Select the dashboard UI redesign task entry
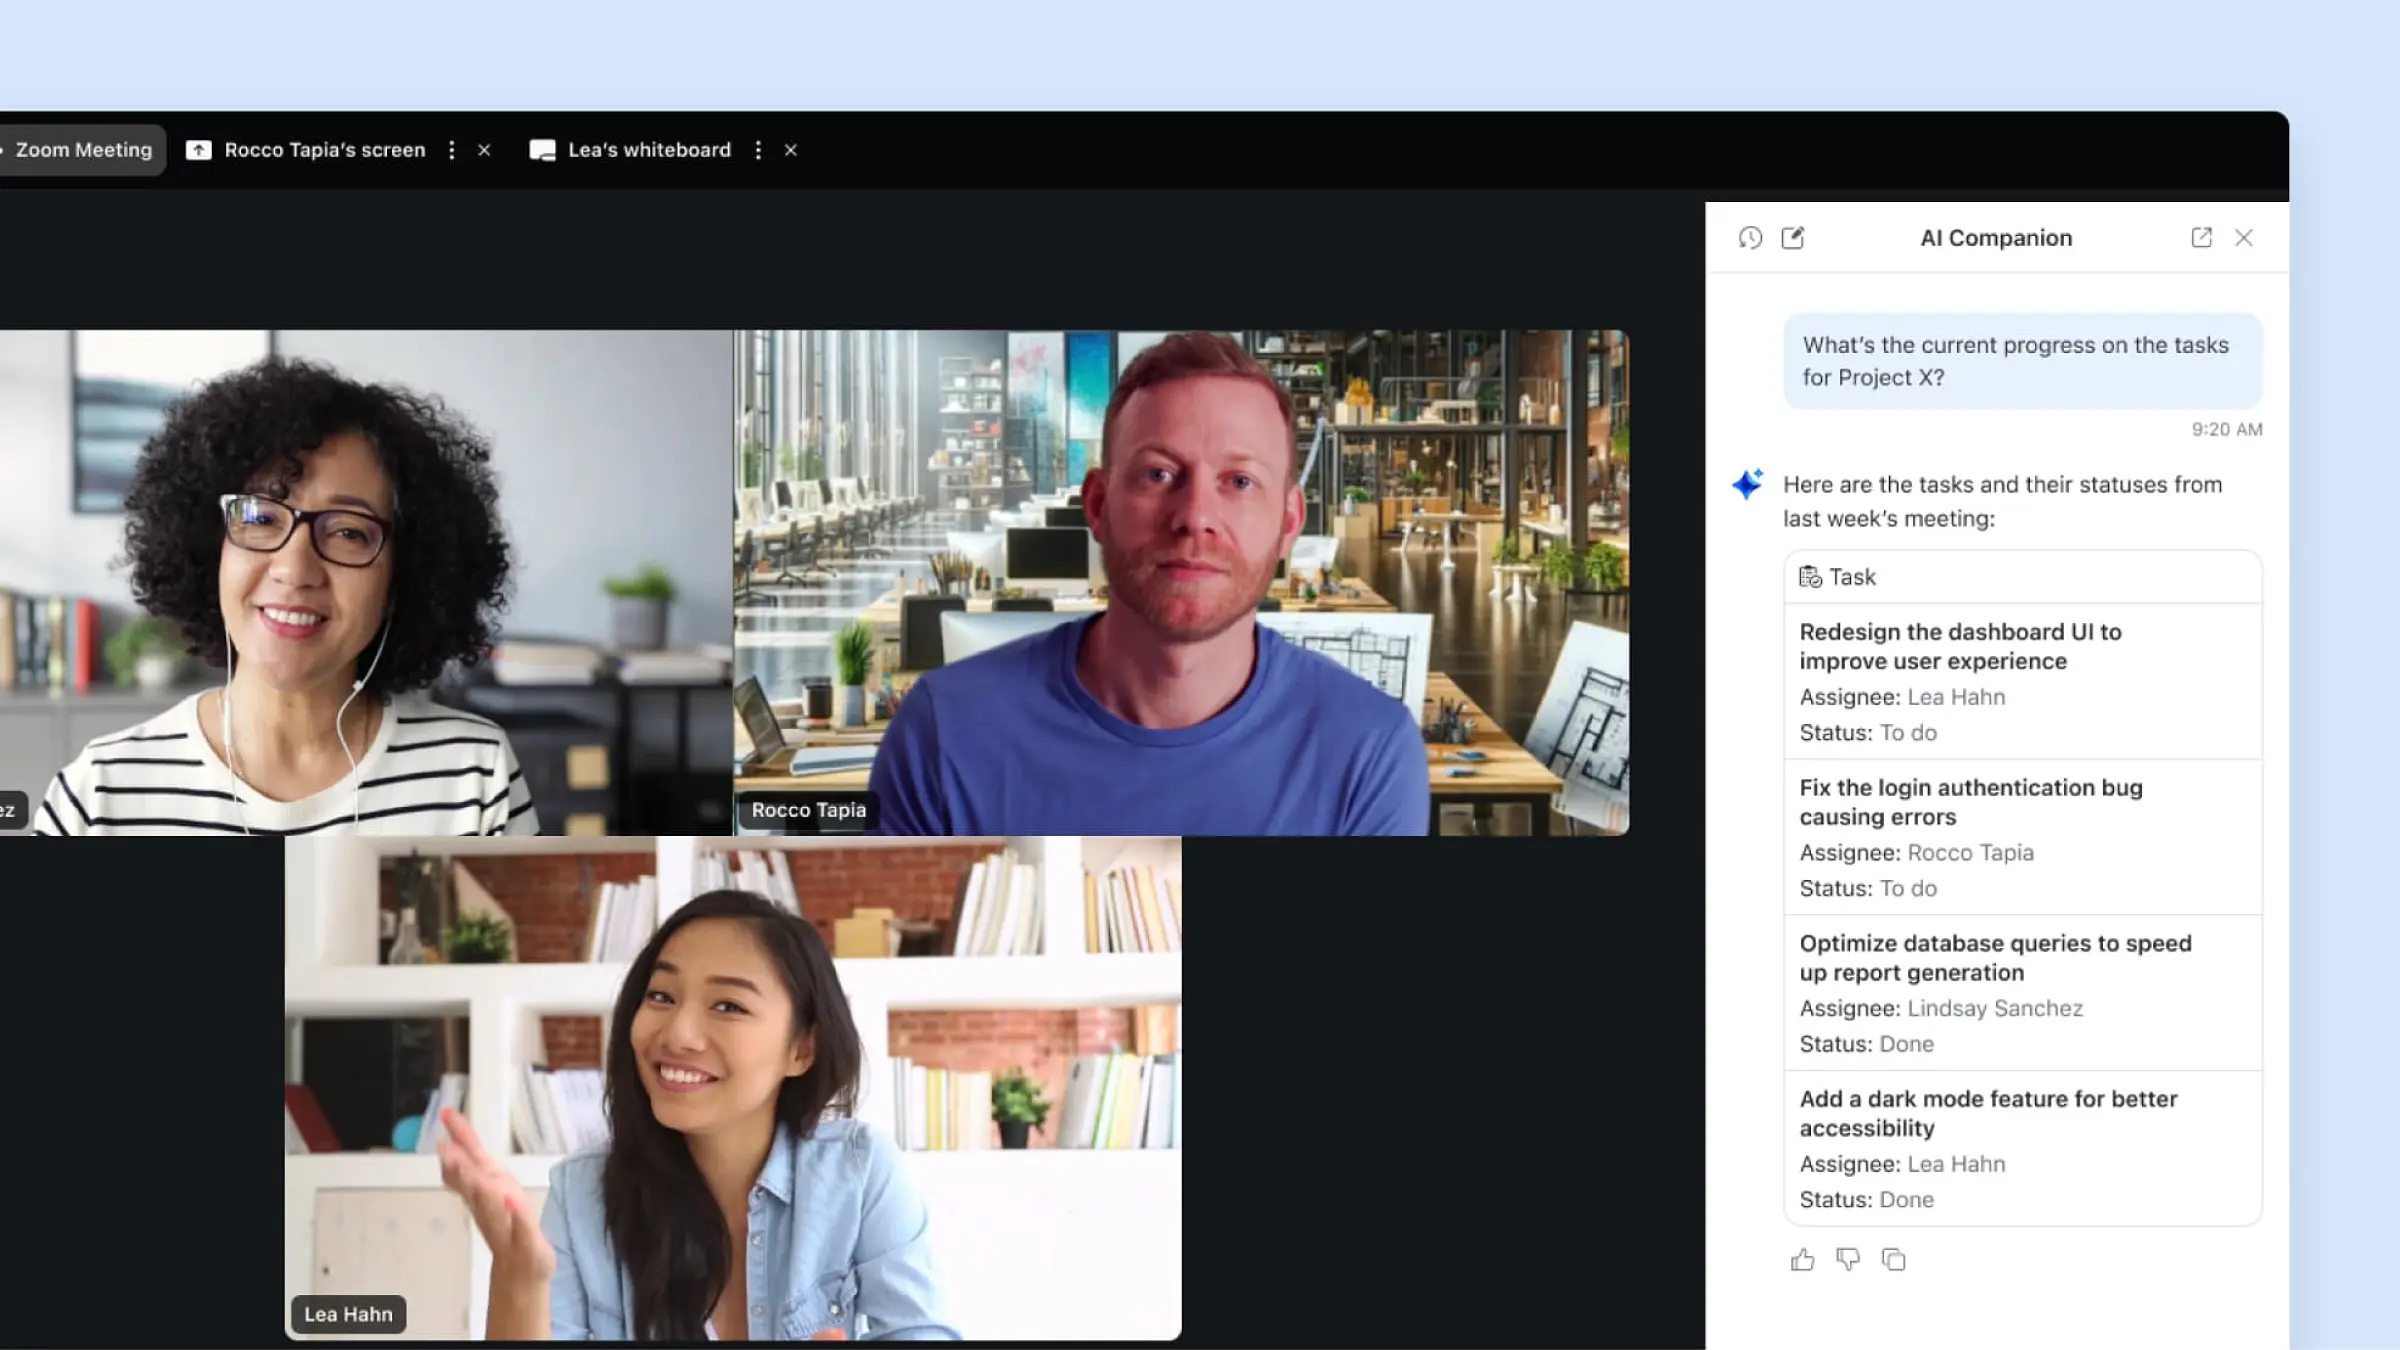Image resolution: width=2400 pixels, height=1350 pixels. (2020, 682)
